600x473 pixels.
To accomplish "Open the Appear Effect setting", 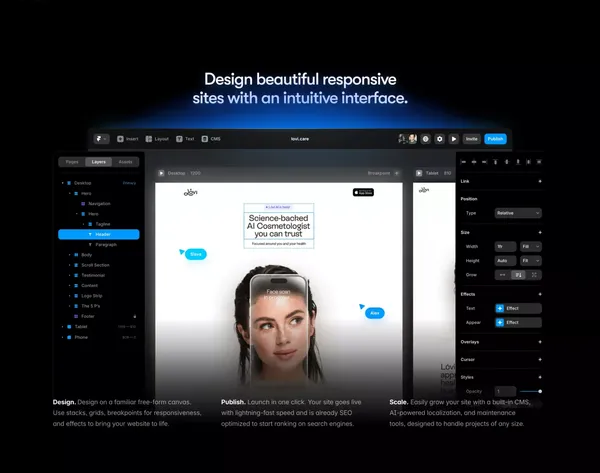I will coord(518,323).
